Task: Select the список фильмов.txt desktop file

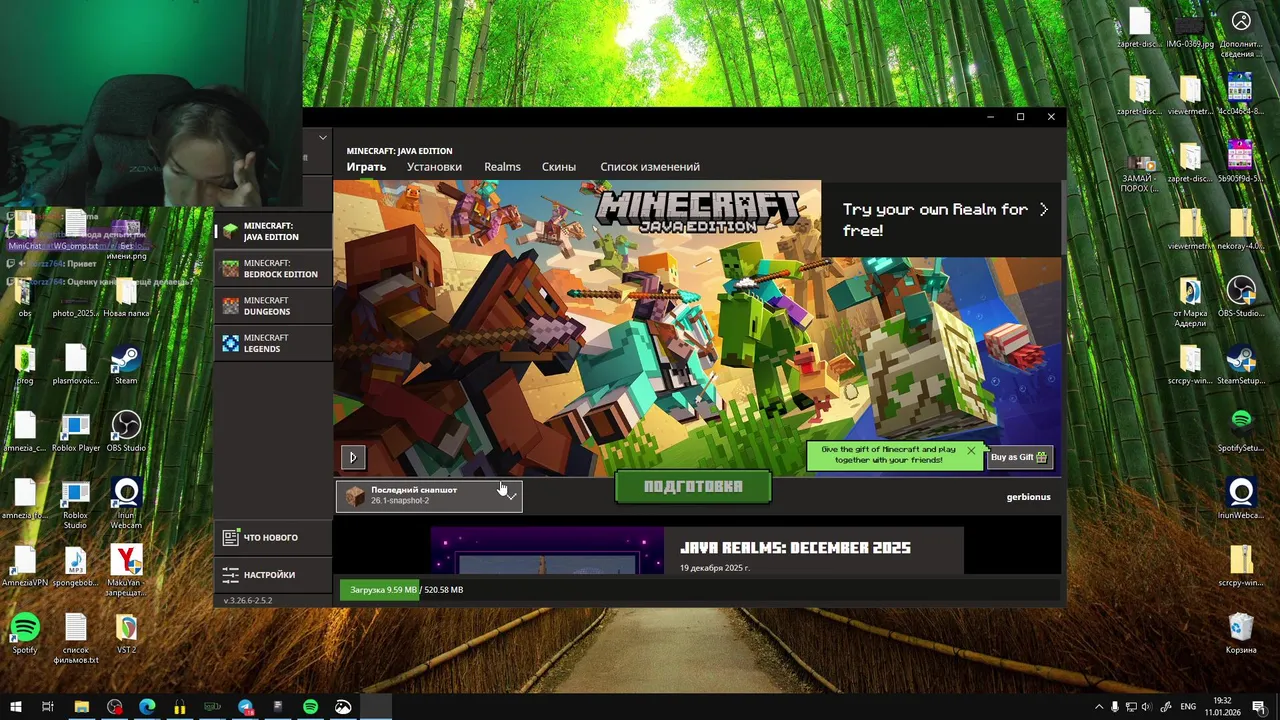Action: [76, 638]
